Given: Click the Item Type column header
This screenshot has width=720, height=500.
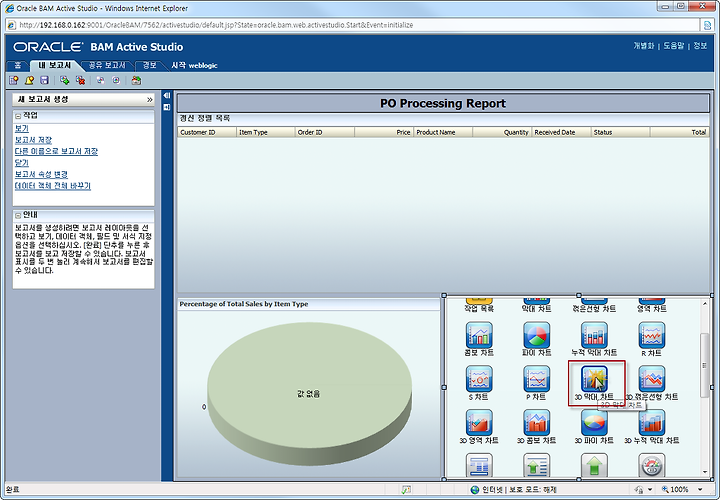Looking at the screenshot, I should point(265,132).
